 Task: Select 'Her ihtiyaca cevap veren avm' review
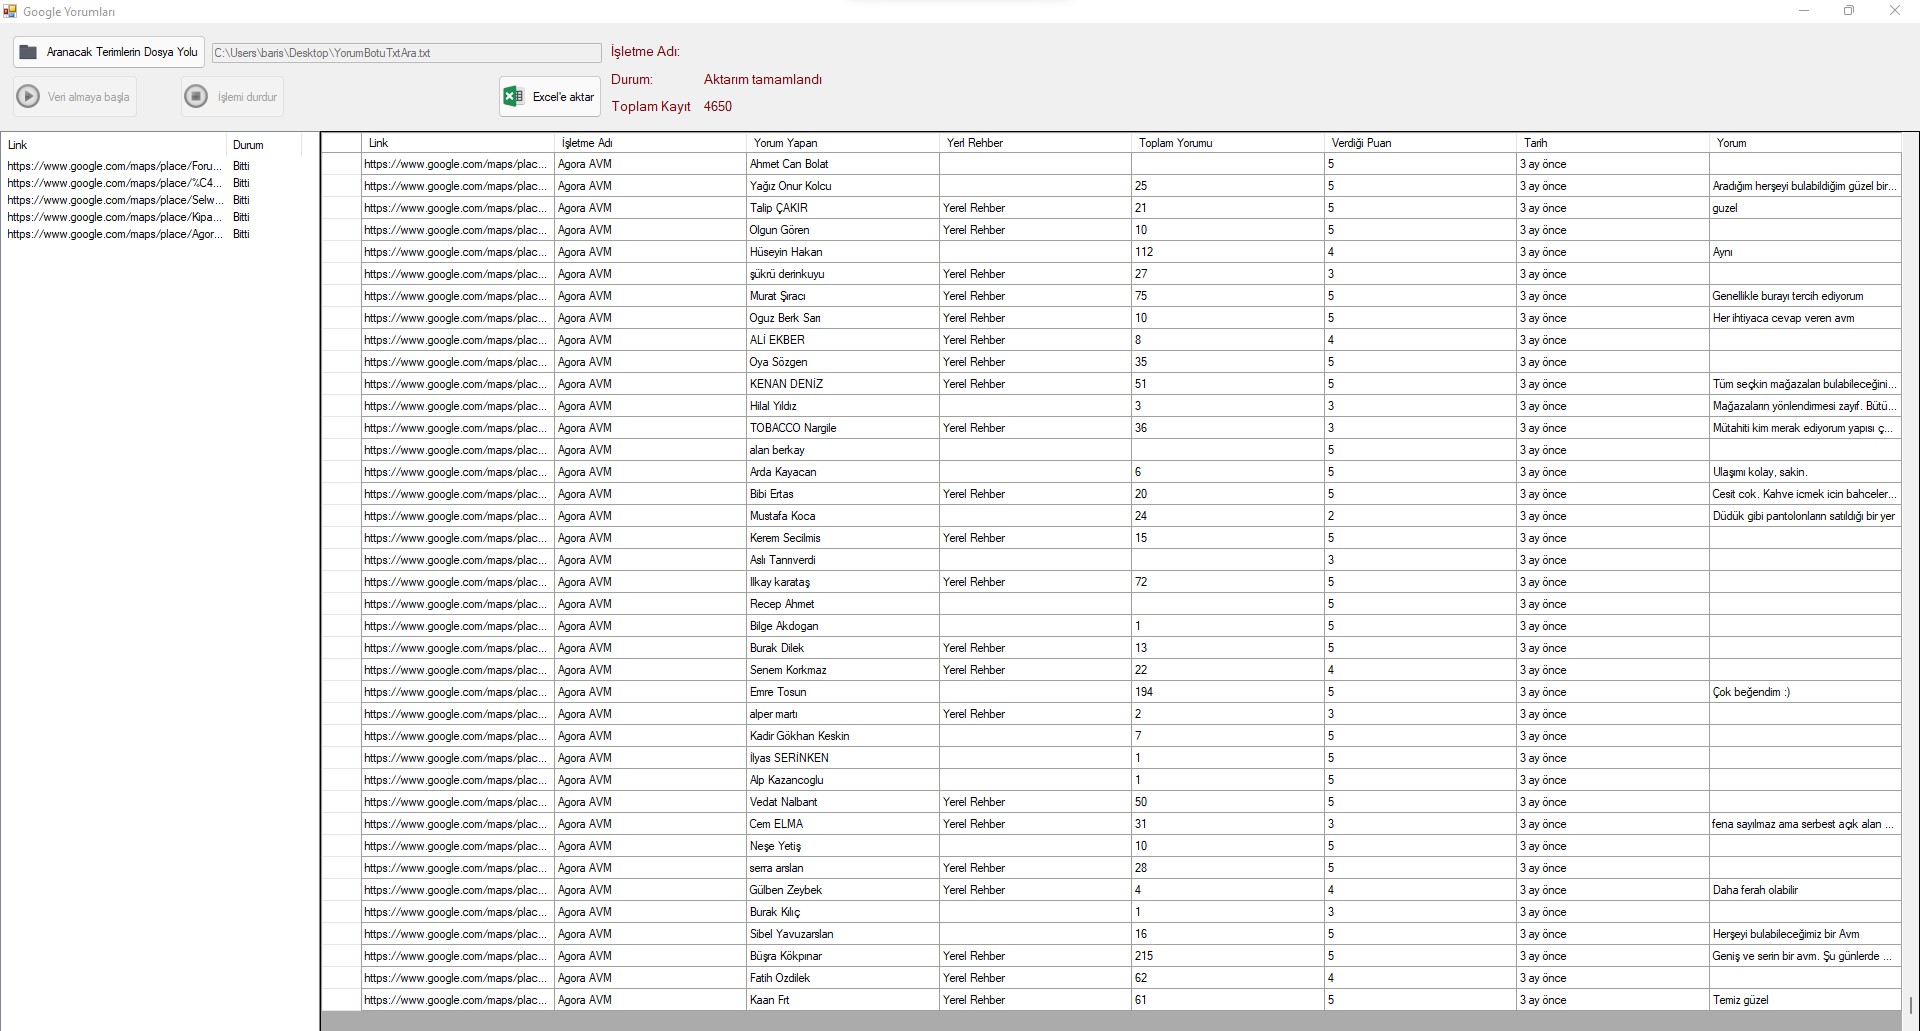point(1805,318)
